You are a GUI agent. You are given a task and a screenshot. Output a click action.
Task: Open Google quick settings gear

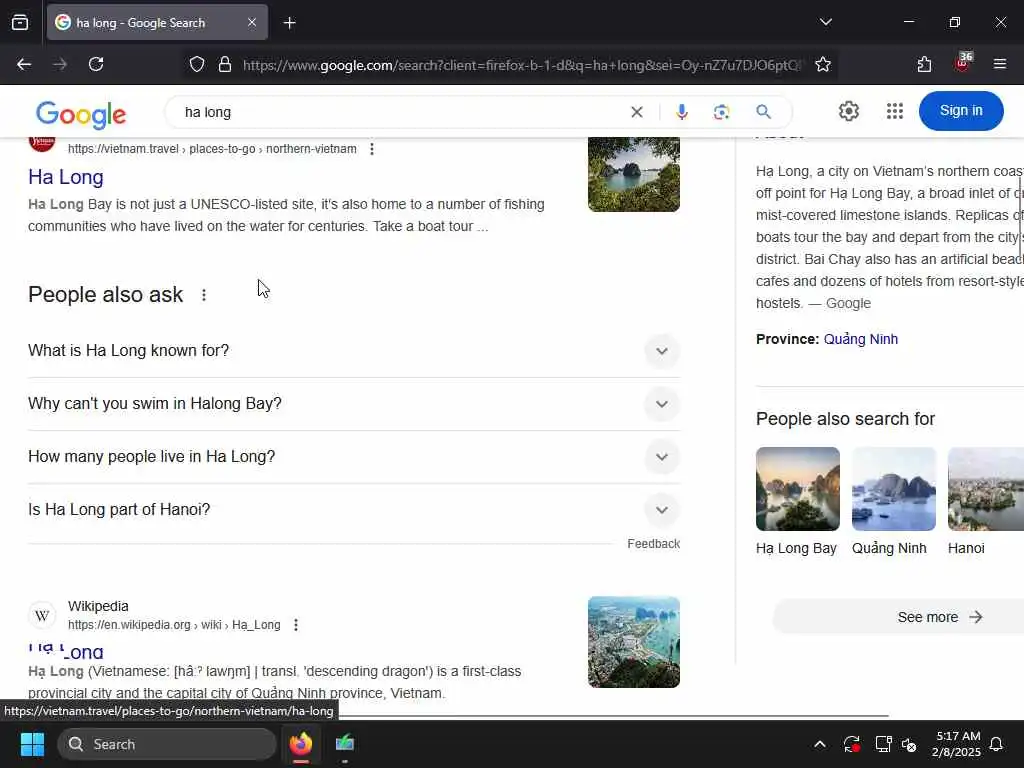848,111
